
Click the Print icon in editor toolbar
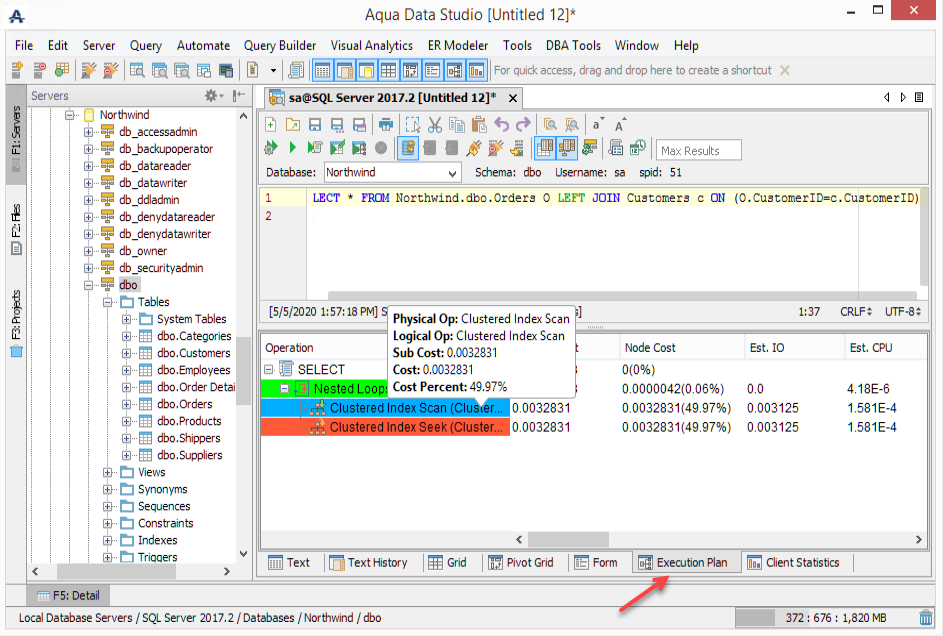(x=385, y=125)
